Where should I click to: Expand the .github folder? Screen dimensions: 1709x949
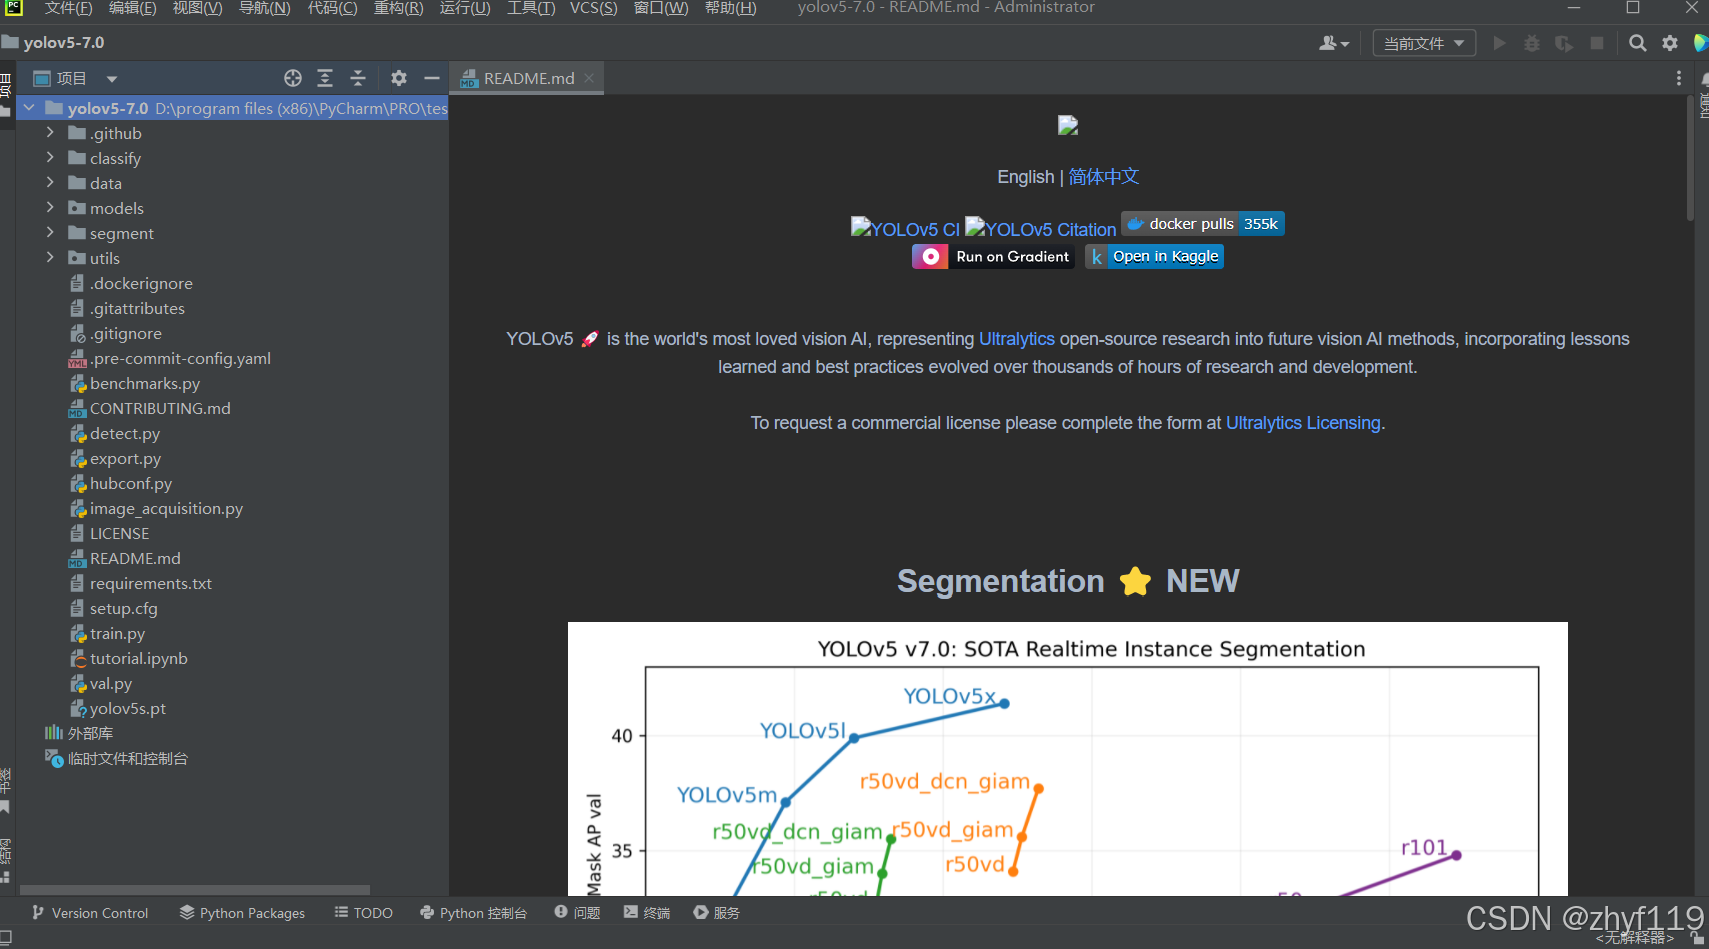coord(50,133)
